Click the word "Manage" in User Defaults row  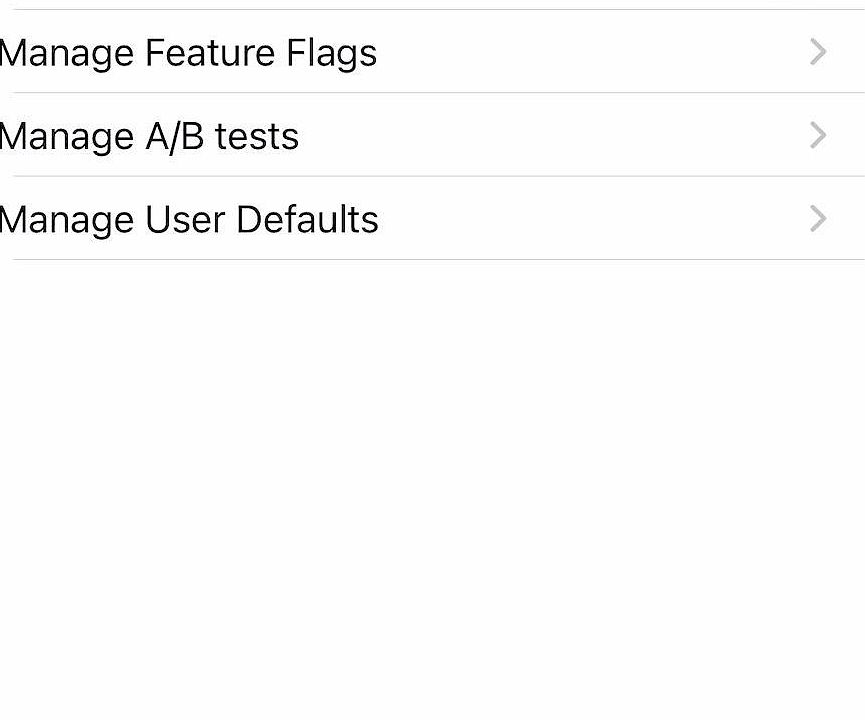67,219
